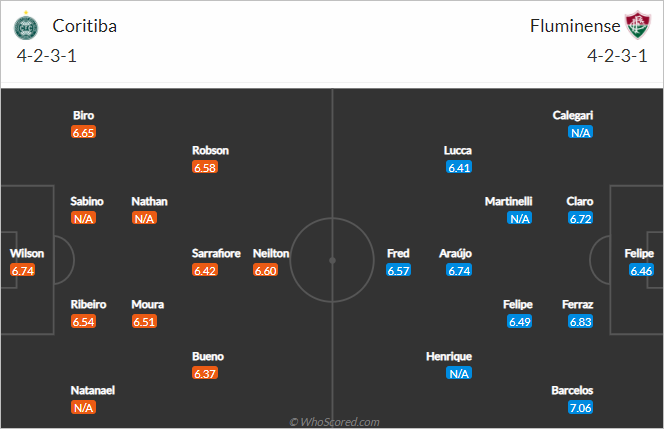Click Biro's 6.65 rating badge
The height and width of the screenshot is (429, 664).
pos(83,133)
